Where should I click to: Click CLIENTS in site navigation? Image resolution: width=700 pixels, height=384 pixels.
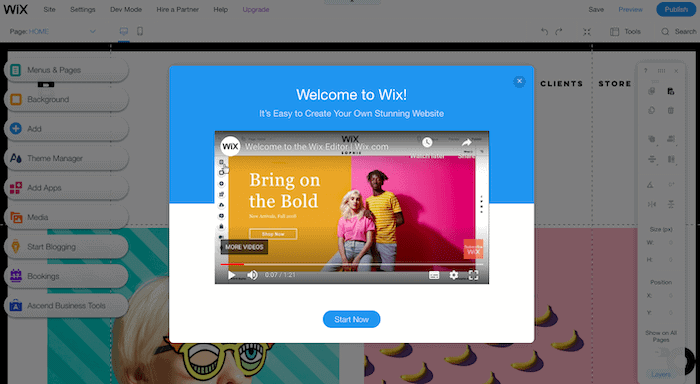[562, 83]
